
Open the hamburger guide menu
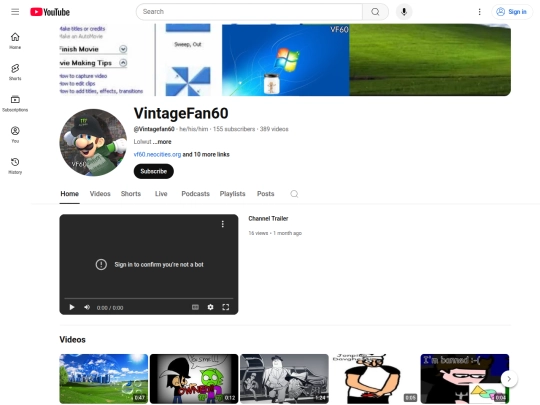pos(15,12)
